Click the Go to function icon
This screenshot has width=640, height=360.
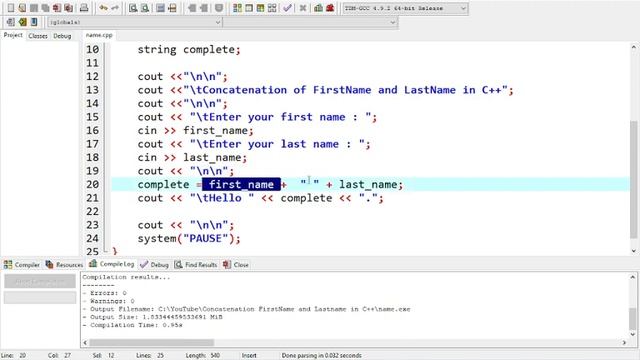[x=161, y=8]
